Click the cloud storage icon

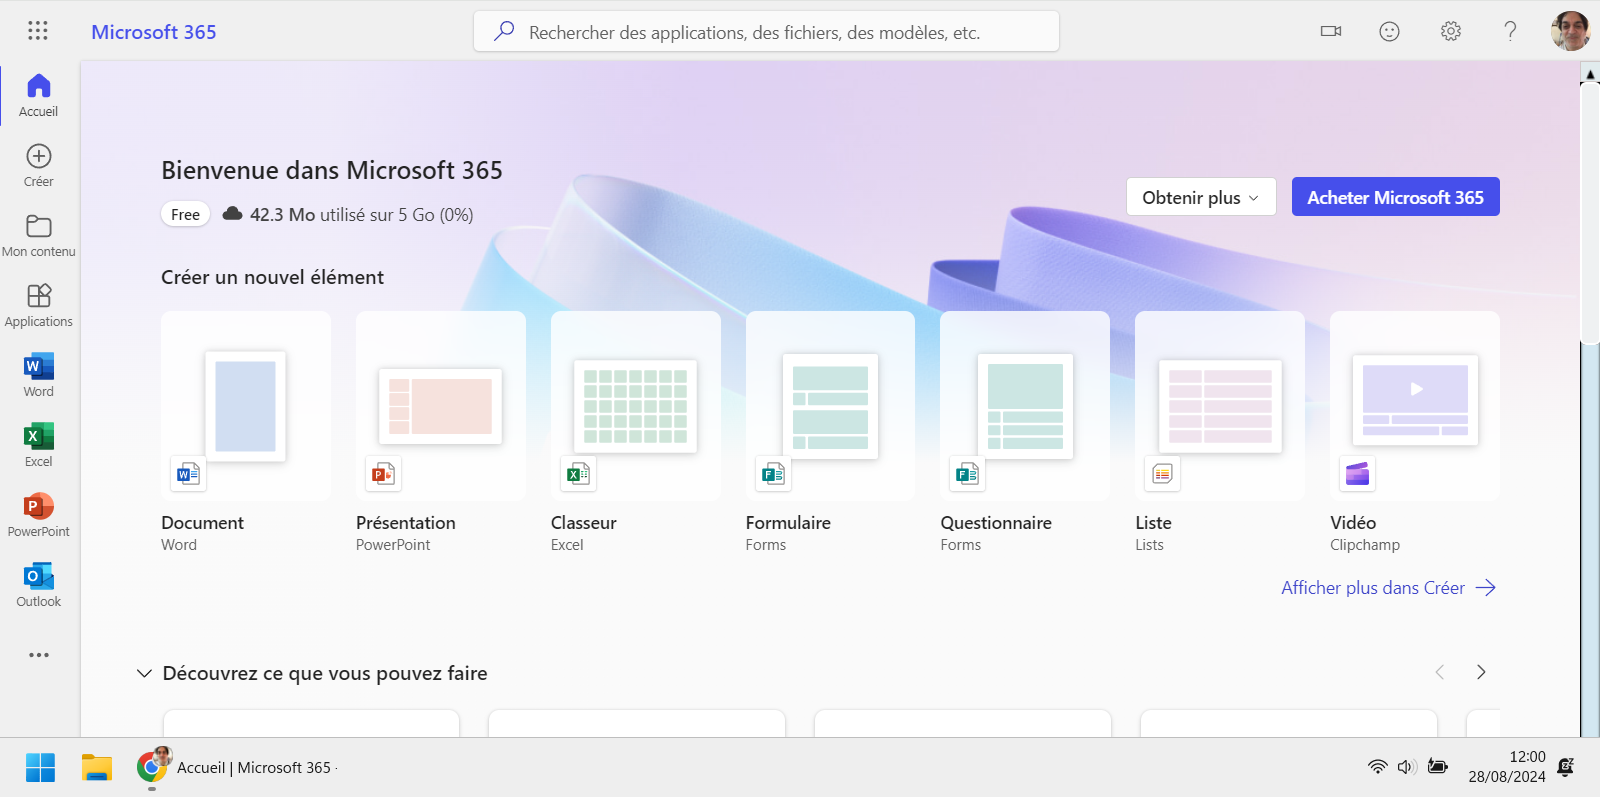(x=232, y=214)
